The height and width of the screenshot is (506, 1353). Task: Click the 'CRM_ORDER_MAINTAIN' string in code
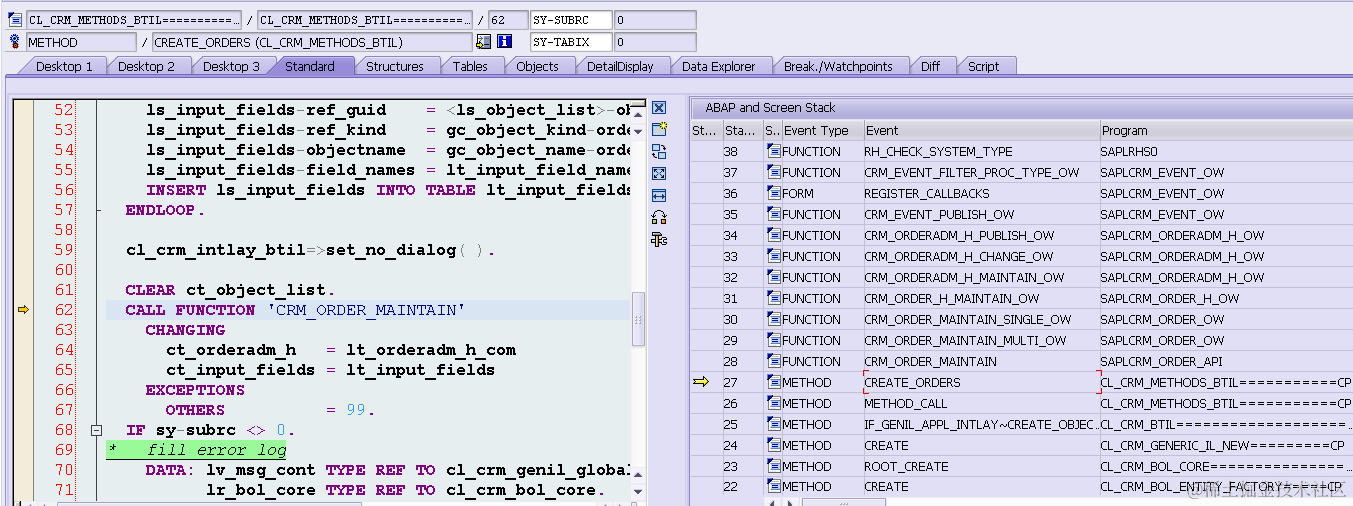point(366,310)
